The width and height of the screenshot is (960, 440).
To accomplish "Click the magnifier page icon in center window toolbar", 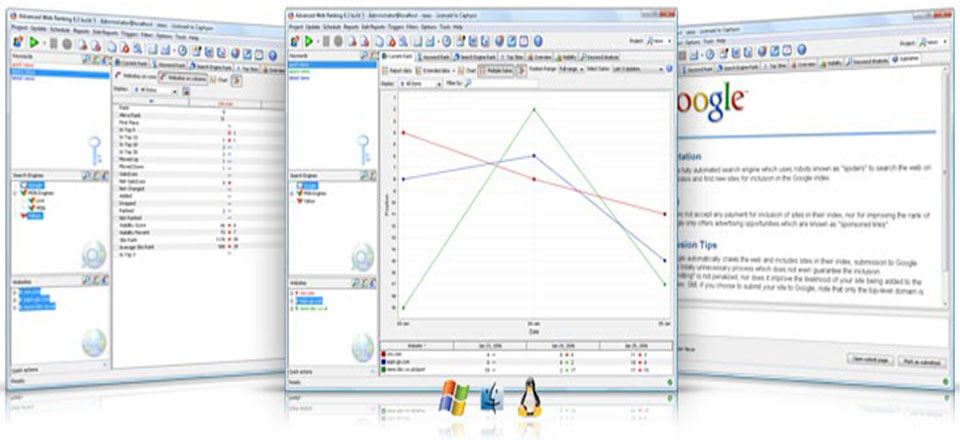I will click(x=403, y=41).
